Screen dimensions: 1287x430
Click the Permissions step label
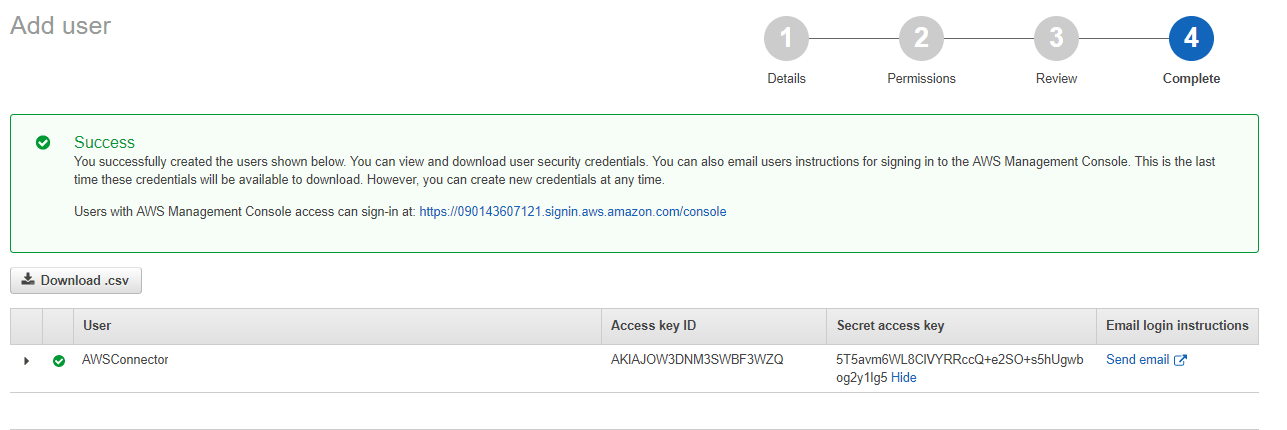coord(921,78)
